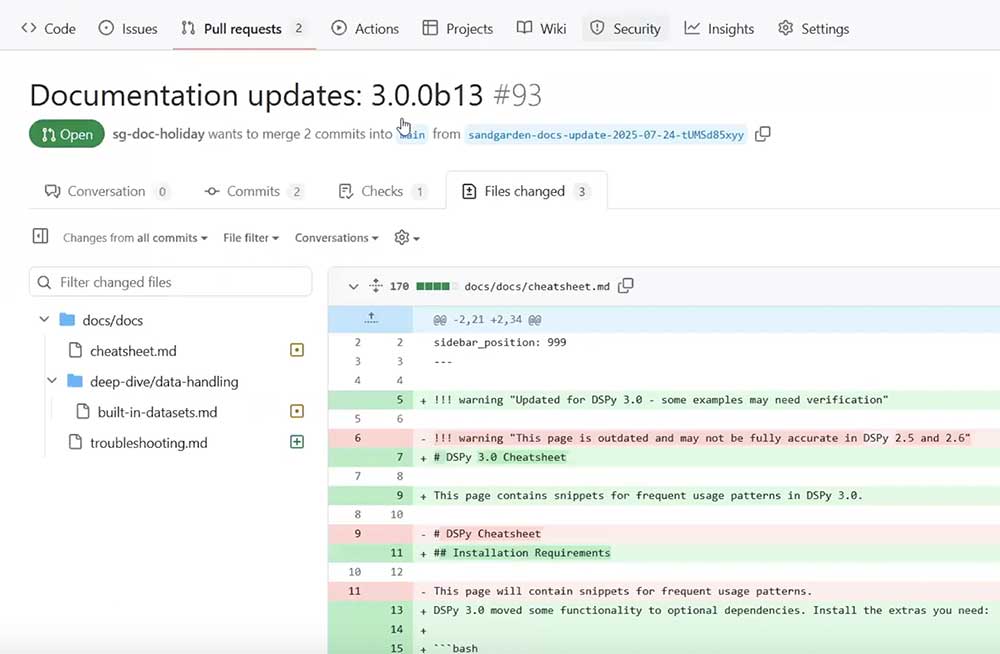
Task: Click modified status icon for cheatsheet.md
Action: point(297,350)
